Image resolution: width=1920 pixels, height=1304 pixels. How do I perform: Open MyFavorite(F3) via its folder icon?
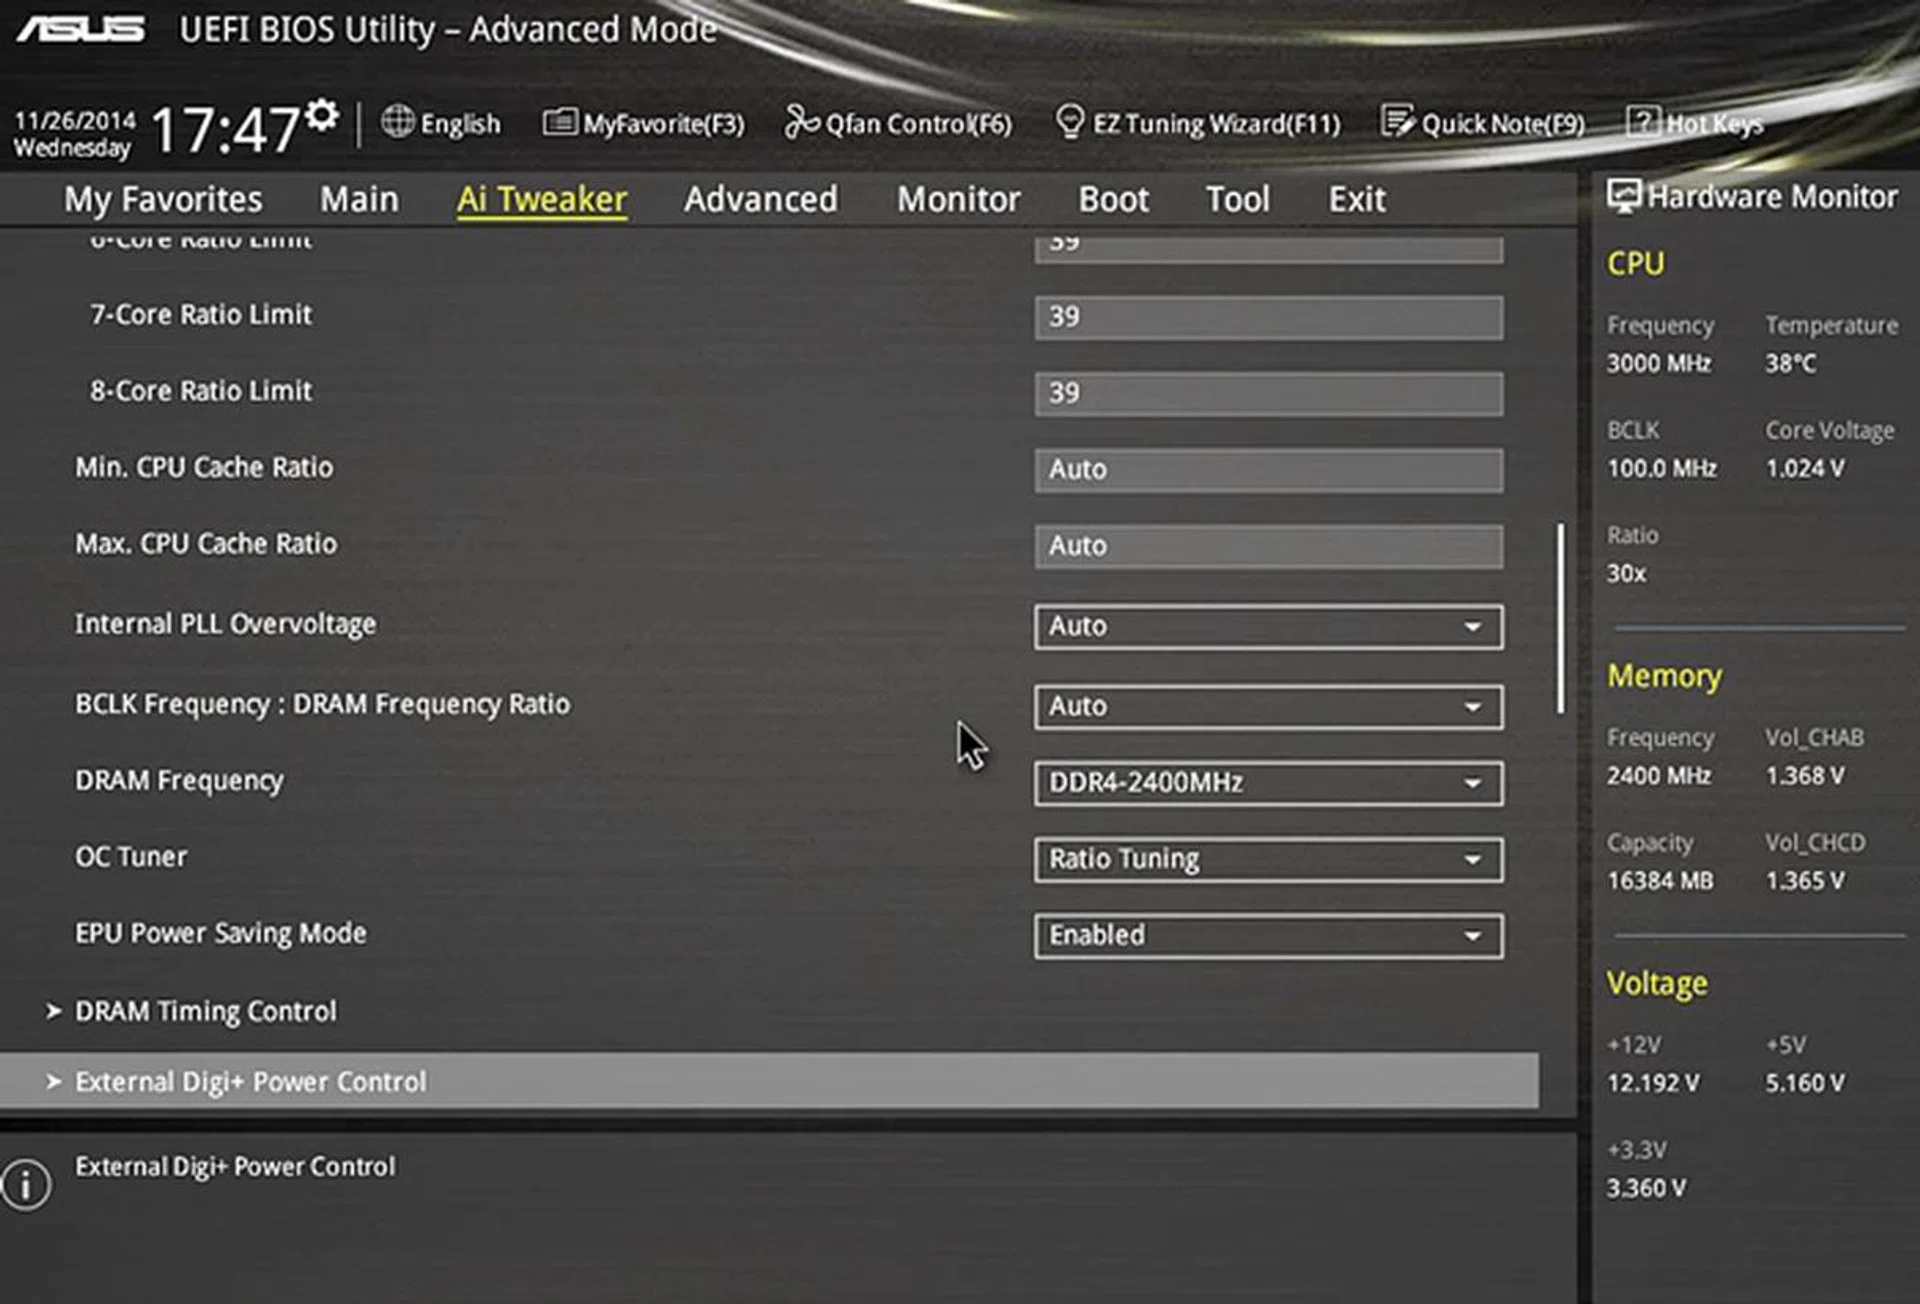(559, 122)
